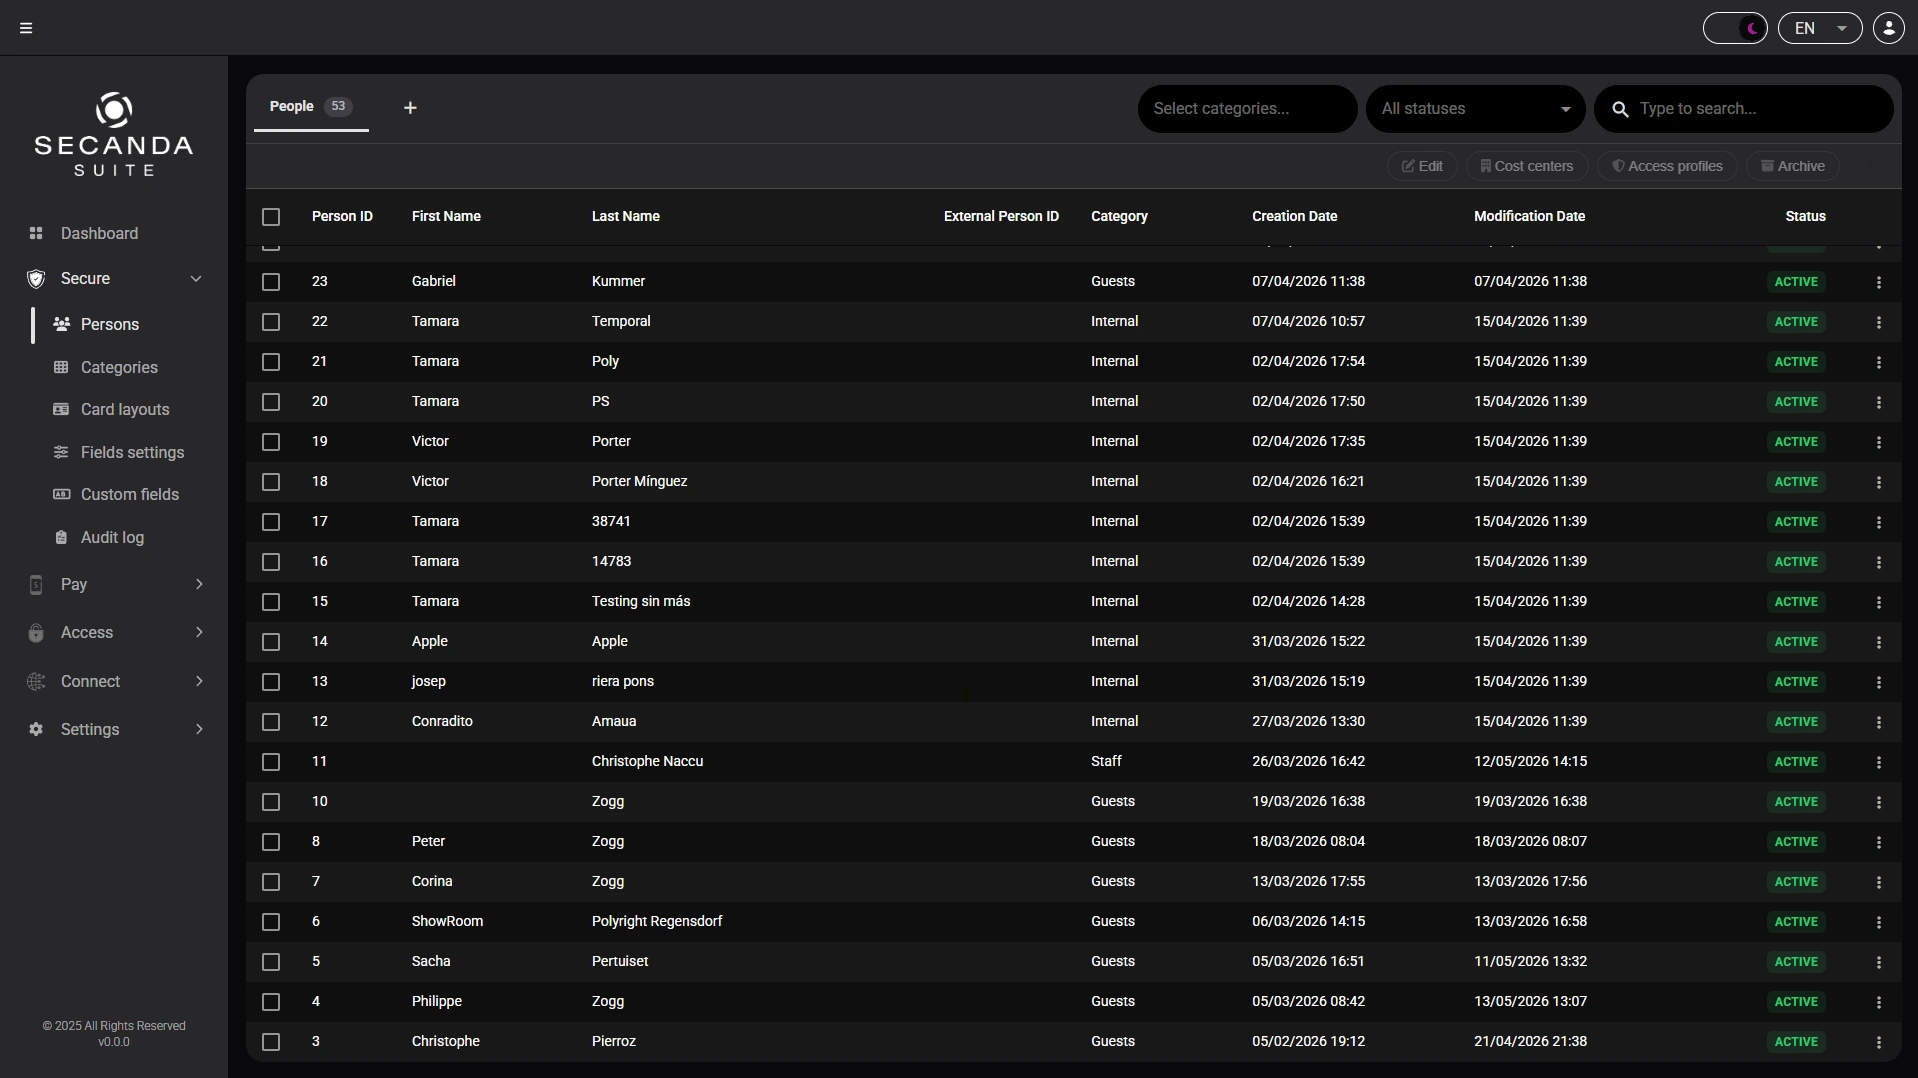Open Fields settings menu item
Viewport: 1918px width, 1078px height.
[132, 453]
